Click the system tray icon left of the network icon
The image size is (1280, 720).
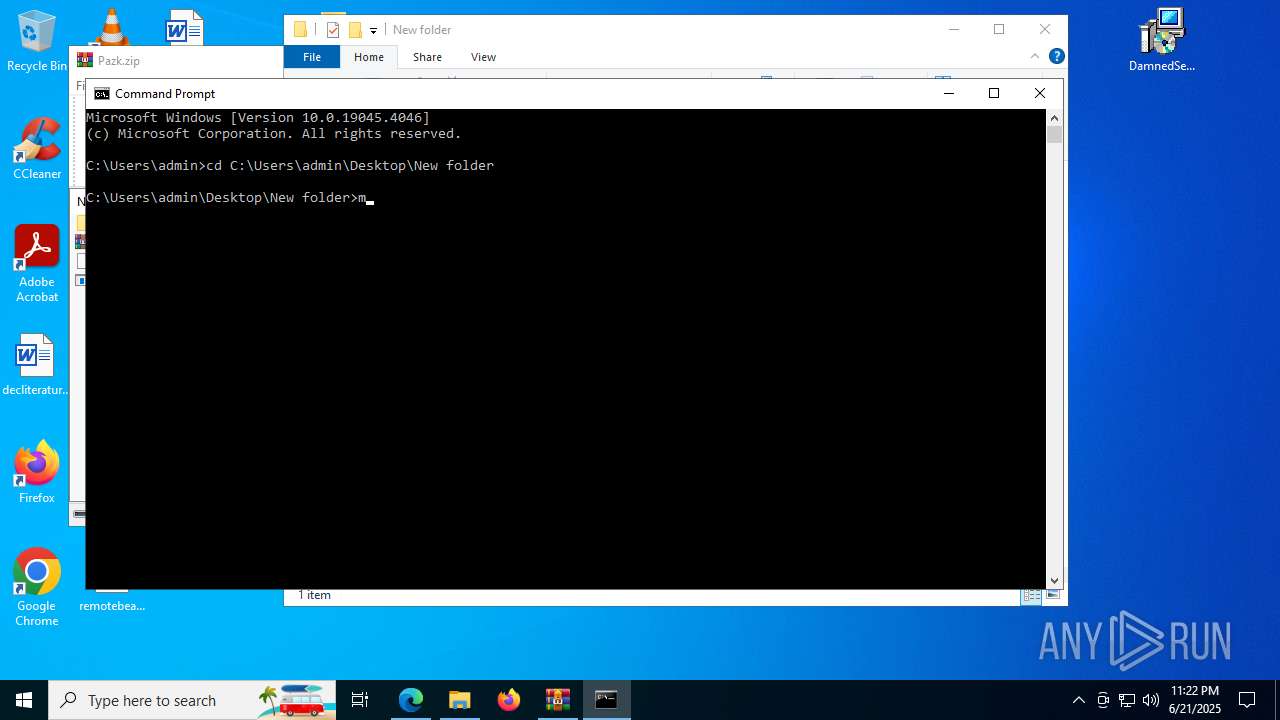click(1103, 700)
